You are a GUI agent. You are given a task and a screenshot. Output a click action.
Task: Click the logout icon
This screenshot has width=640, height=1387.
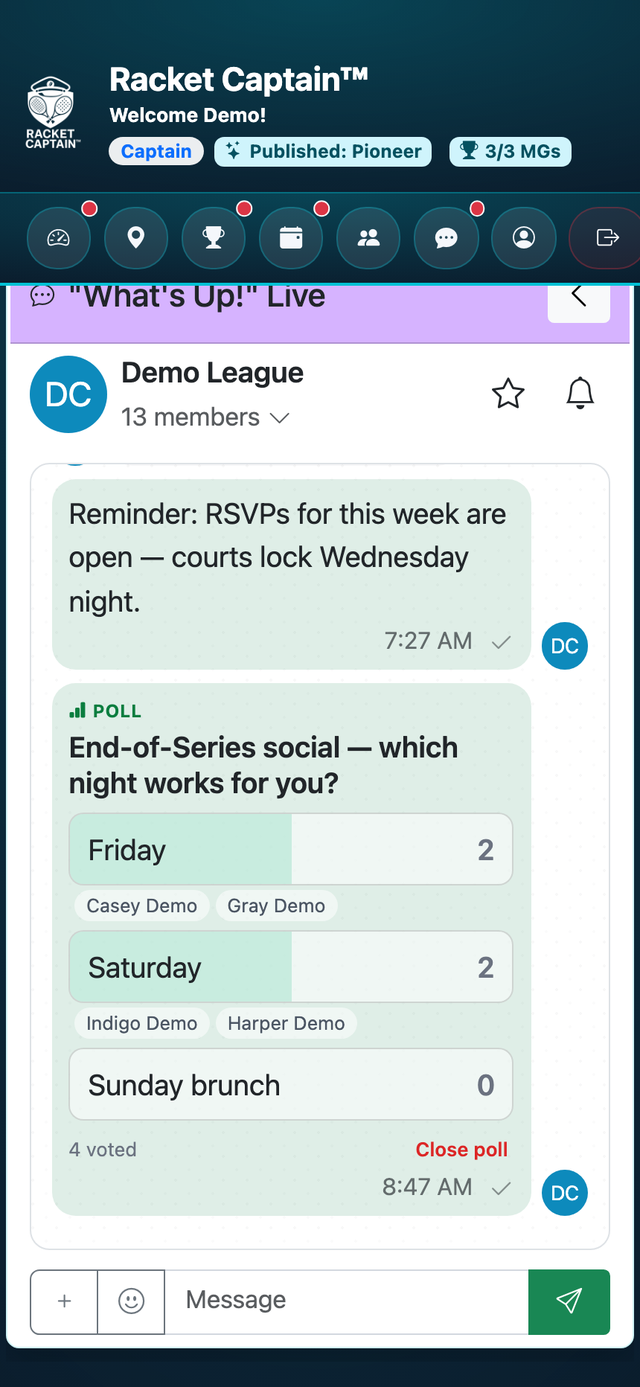click(x=605, y=237)
